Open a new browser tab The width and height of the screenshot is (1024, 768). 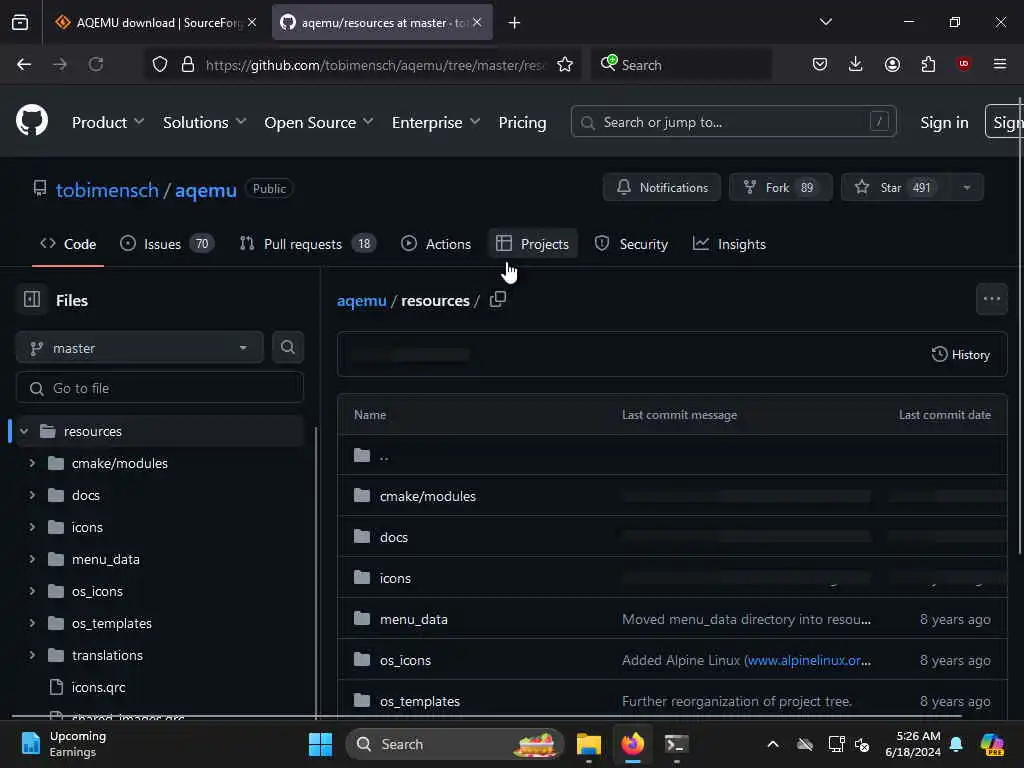(515, 22)
